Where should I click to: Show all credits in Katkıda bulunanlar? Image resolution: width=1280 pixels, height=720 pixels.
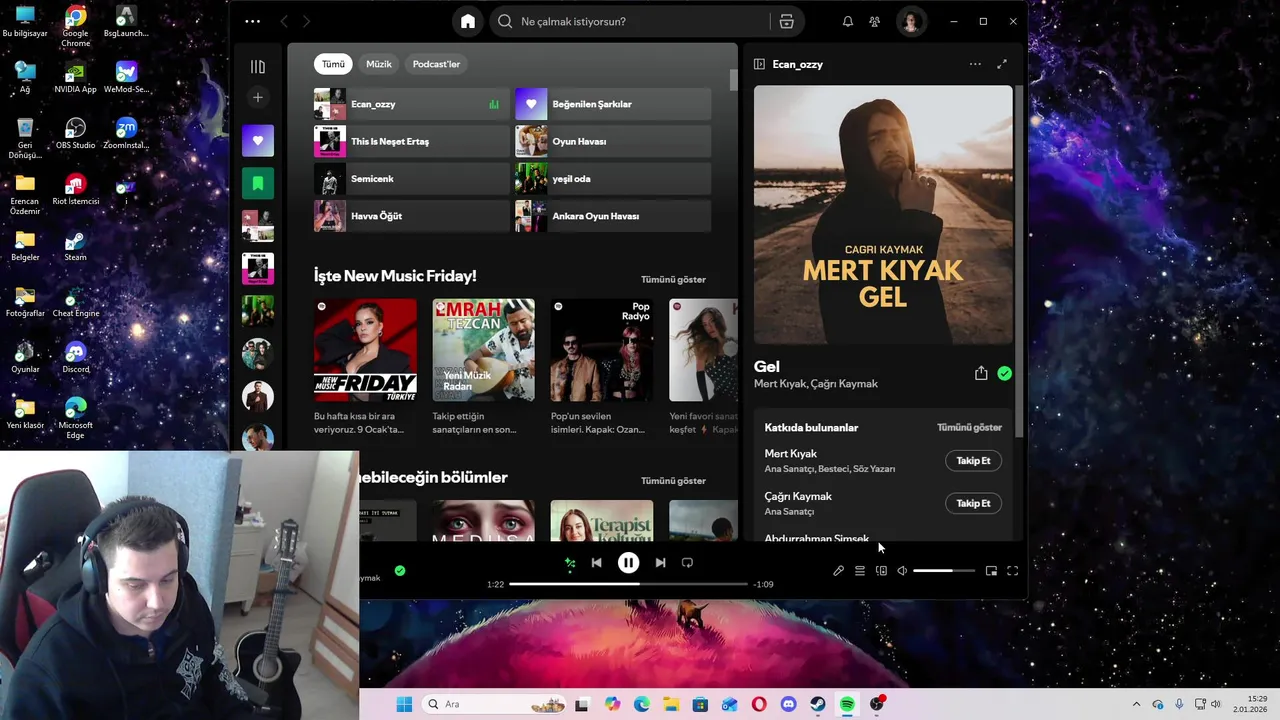coord(969,427)
